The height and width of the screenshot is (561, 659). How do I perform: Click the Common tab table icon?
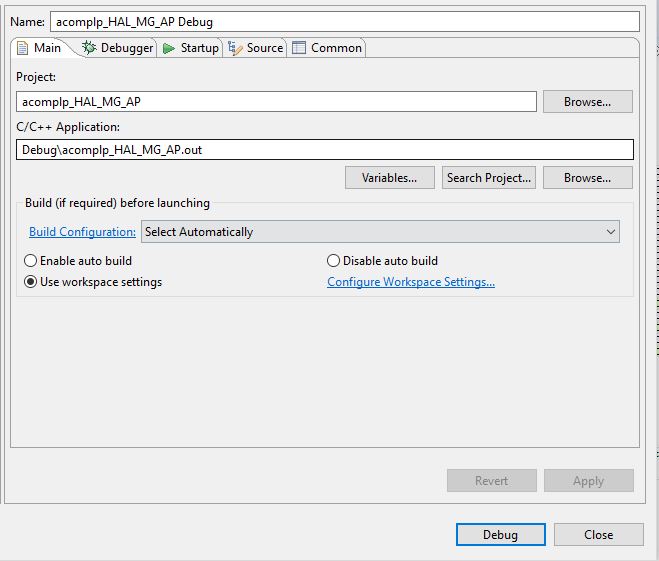point(299,48)
